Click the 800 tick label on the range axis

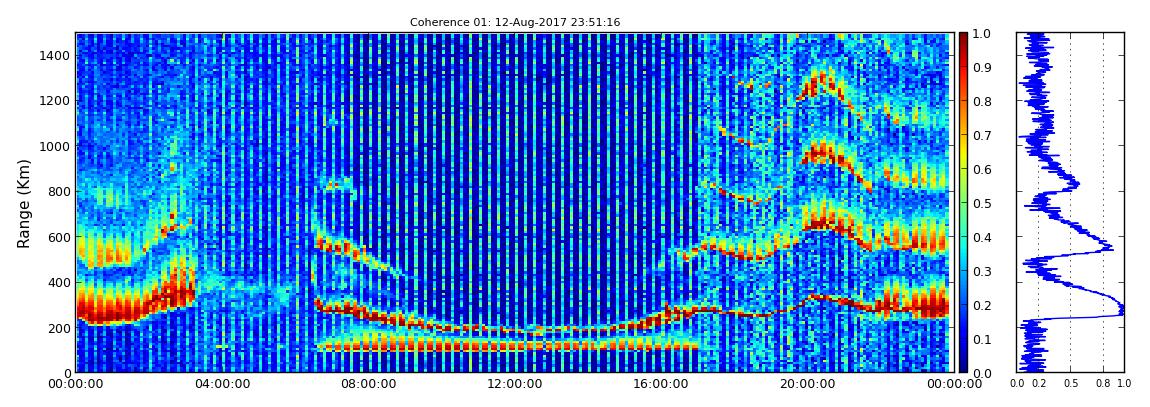(57, 191)
